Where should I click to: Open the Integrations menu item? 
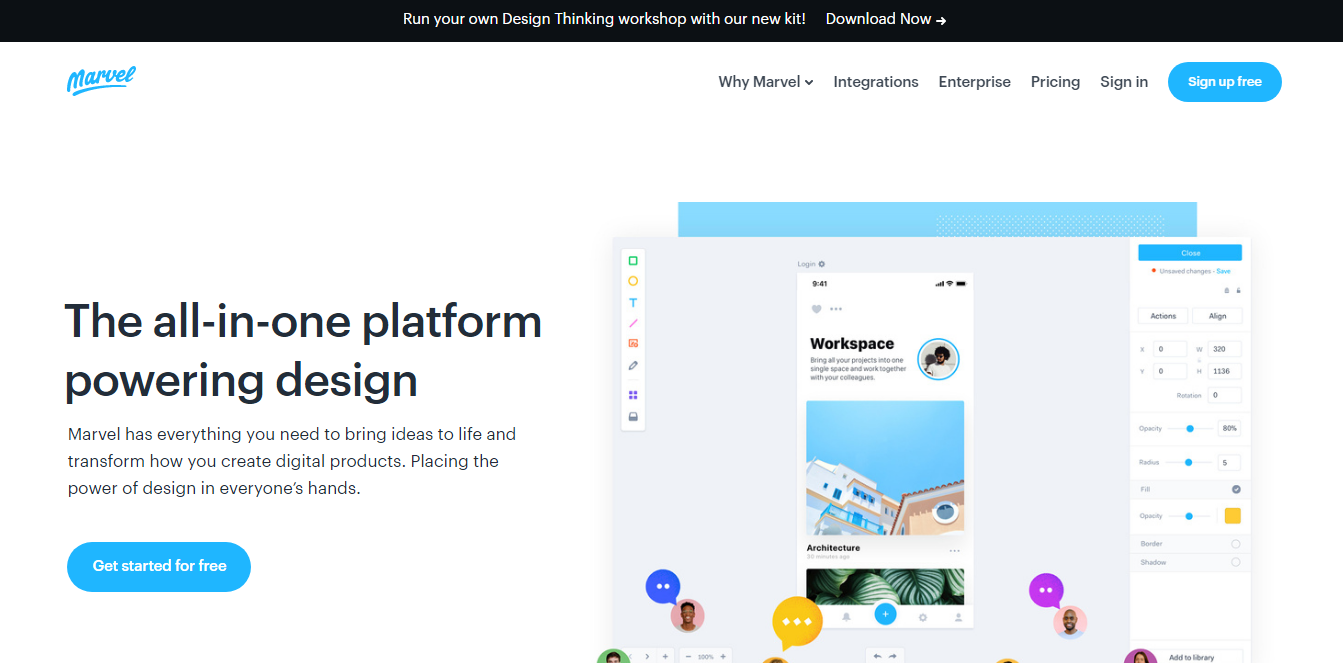coord(875,82)
